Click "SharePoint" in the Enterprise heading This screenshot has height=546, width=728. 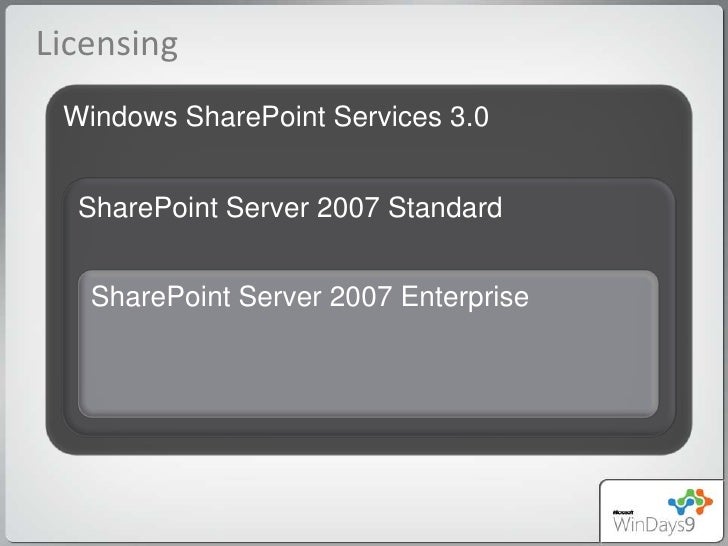(x=161, y=297)
